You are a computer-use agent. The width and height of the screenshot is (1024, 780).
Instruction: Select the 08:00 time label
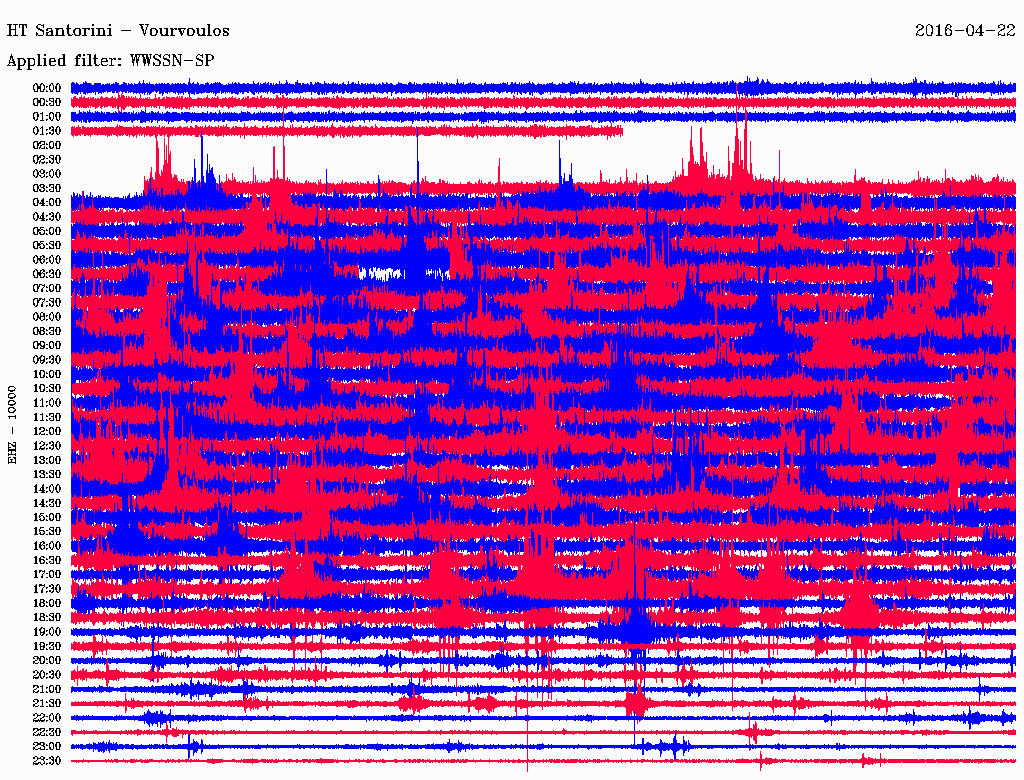click(x=47, y=317)
